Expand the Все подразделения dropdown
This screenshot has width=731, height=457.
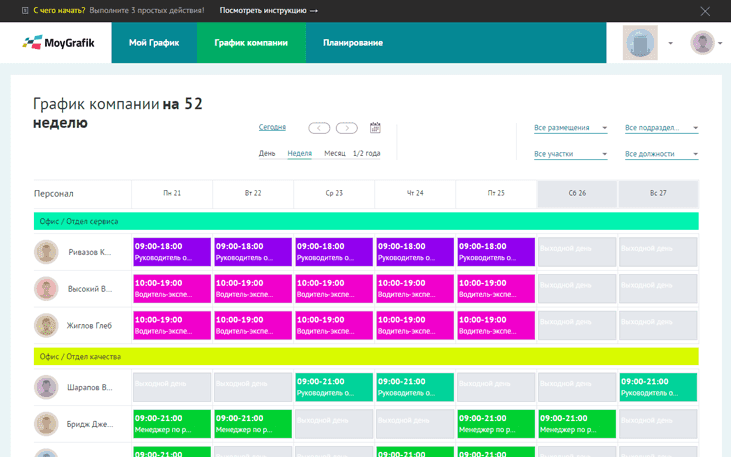coord(661,128)
